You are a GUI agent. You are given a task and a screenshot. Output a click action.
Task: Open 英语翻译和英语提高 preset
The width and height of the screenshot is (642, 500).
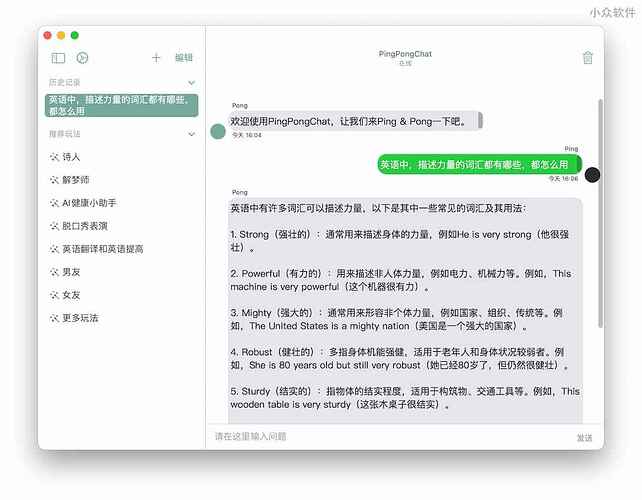click(x=103, y=249)
